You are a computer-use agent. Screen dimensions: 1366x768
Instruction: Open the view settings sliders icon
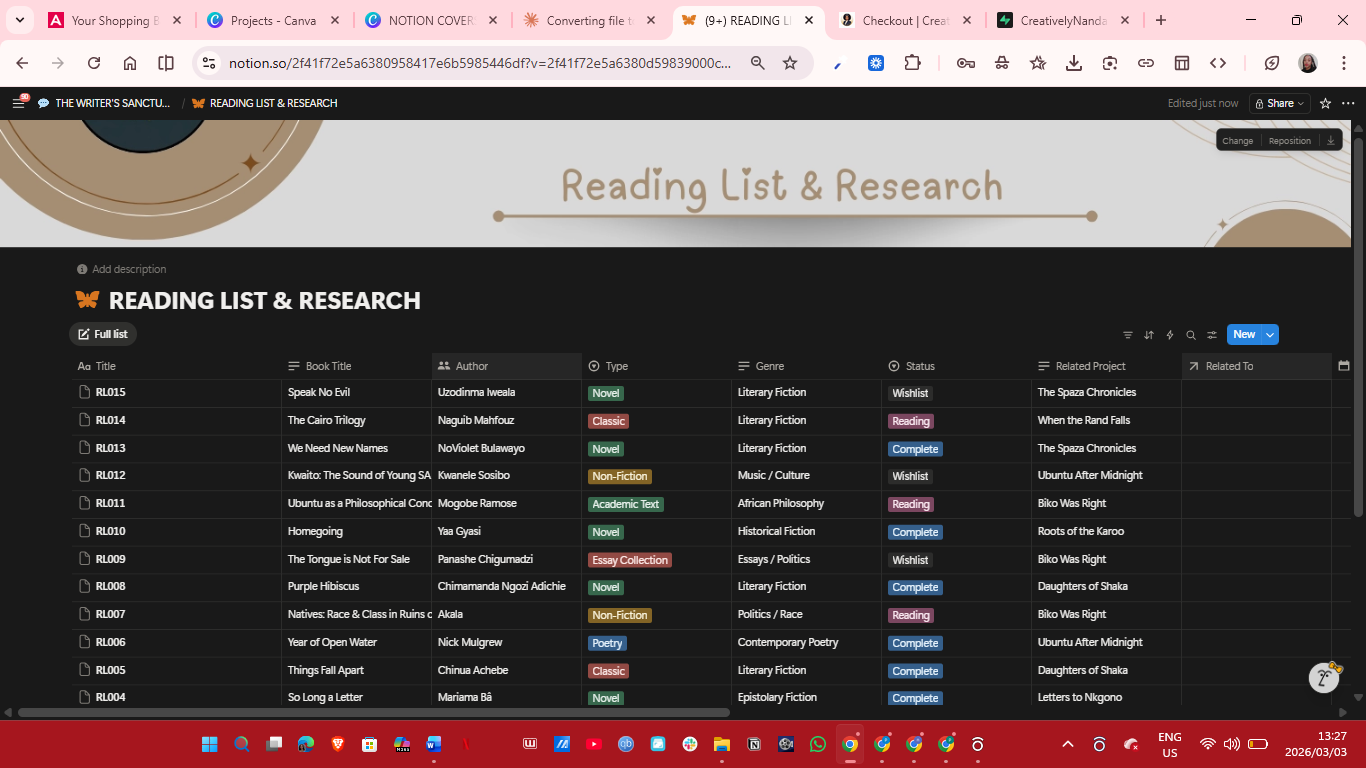(x=1211, y=334)
